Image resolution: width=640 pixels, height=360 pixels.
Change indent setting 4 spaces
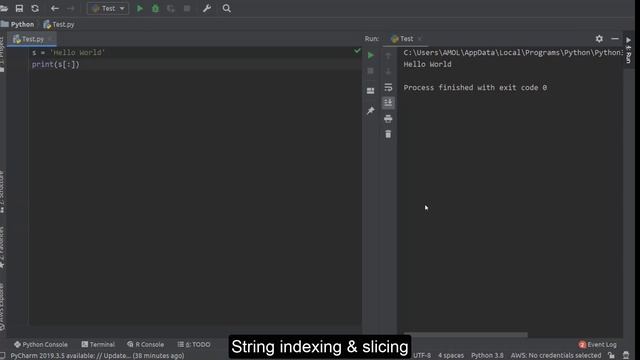451,356
